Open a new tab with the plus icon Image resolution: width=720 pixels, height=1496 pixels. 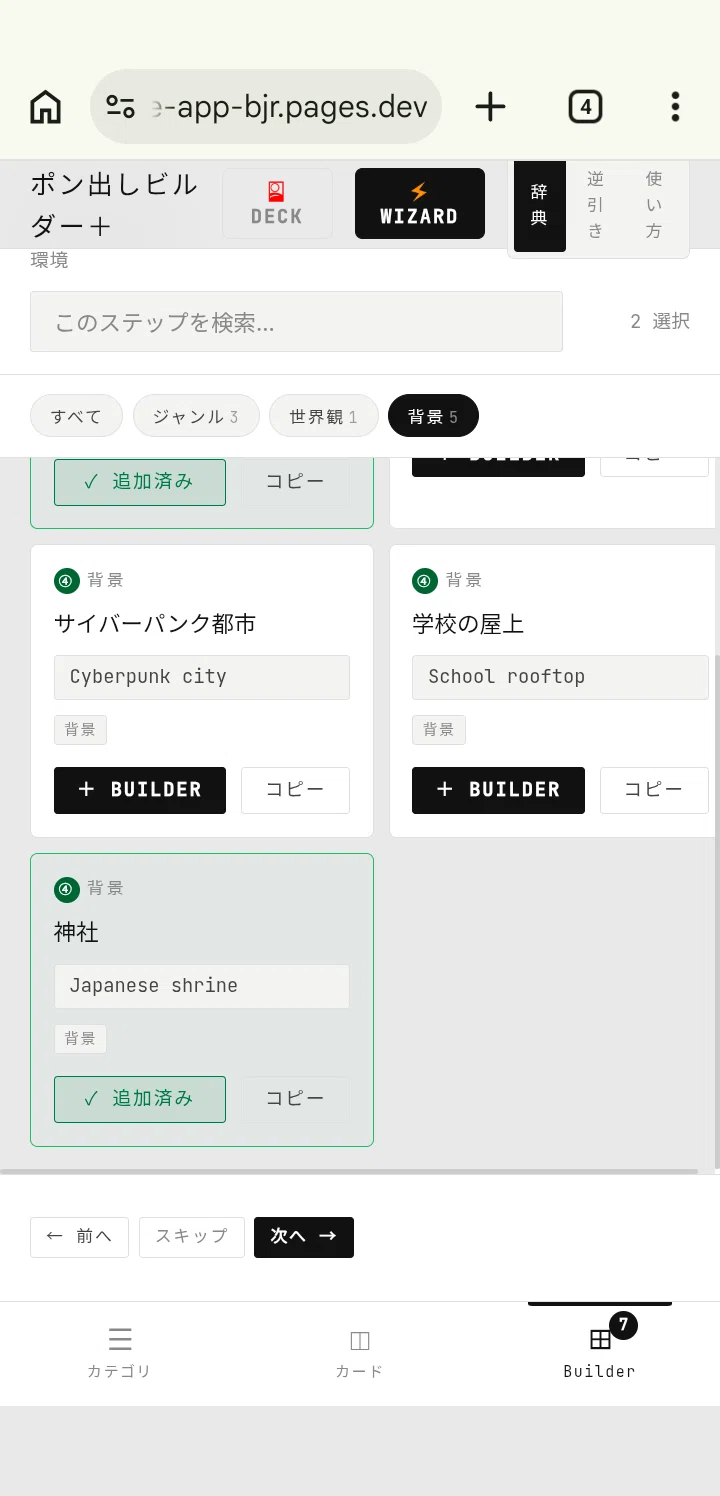[x=490, y=106]
